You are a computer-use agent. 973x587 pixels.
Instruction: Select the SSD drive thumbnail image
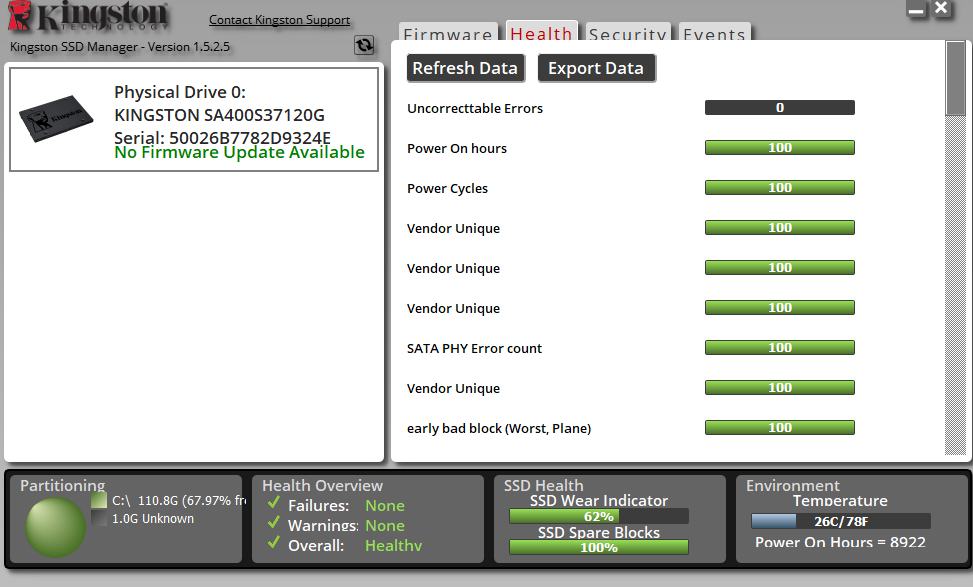(56, 118)
